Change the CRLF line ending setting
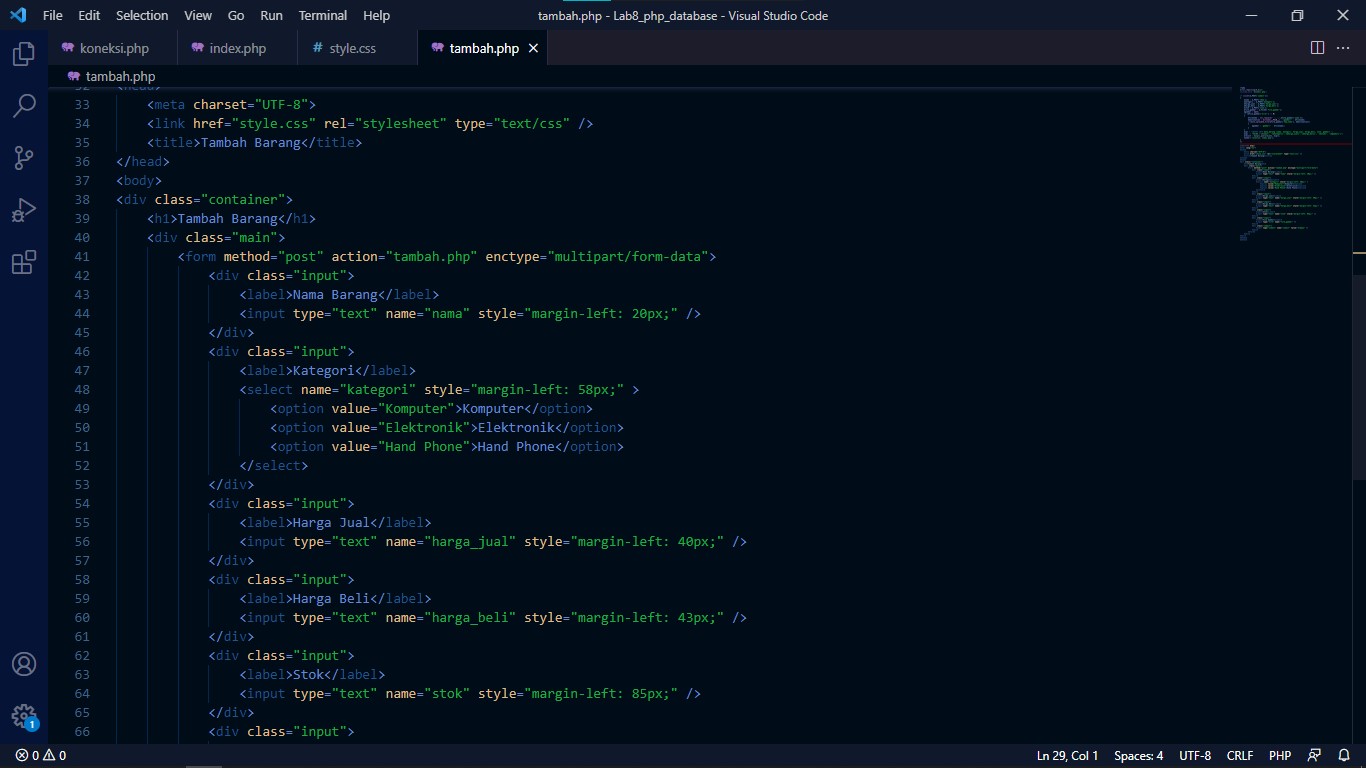 coord(1240,756)
